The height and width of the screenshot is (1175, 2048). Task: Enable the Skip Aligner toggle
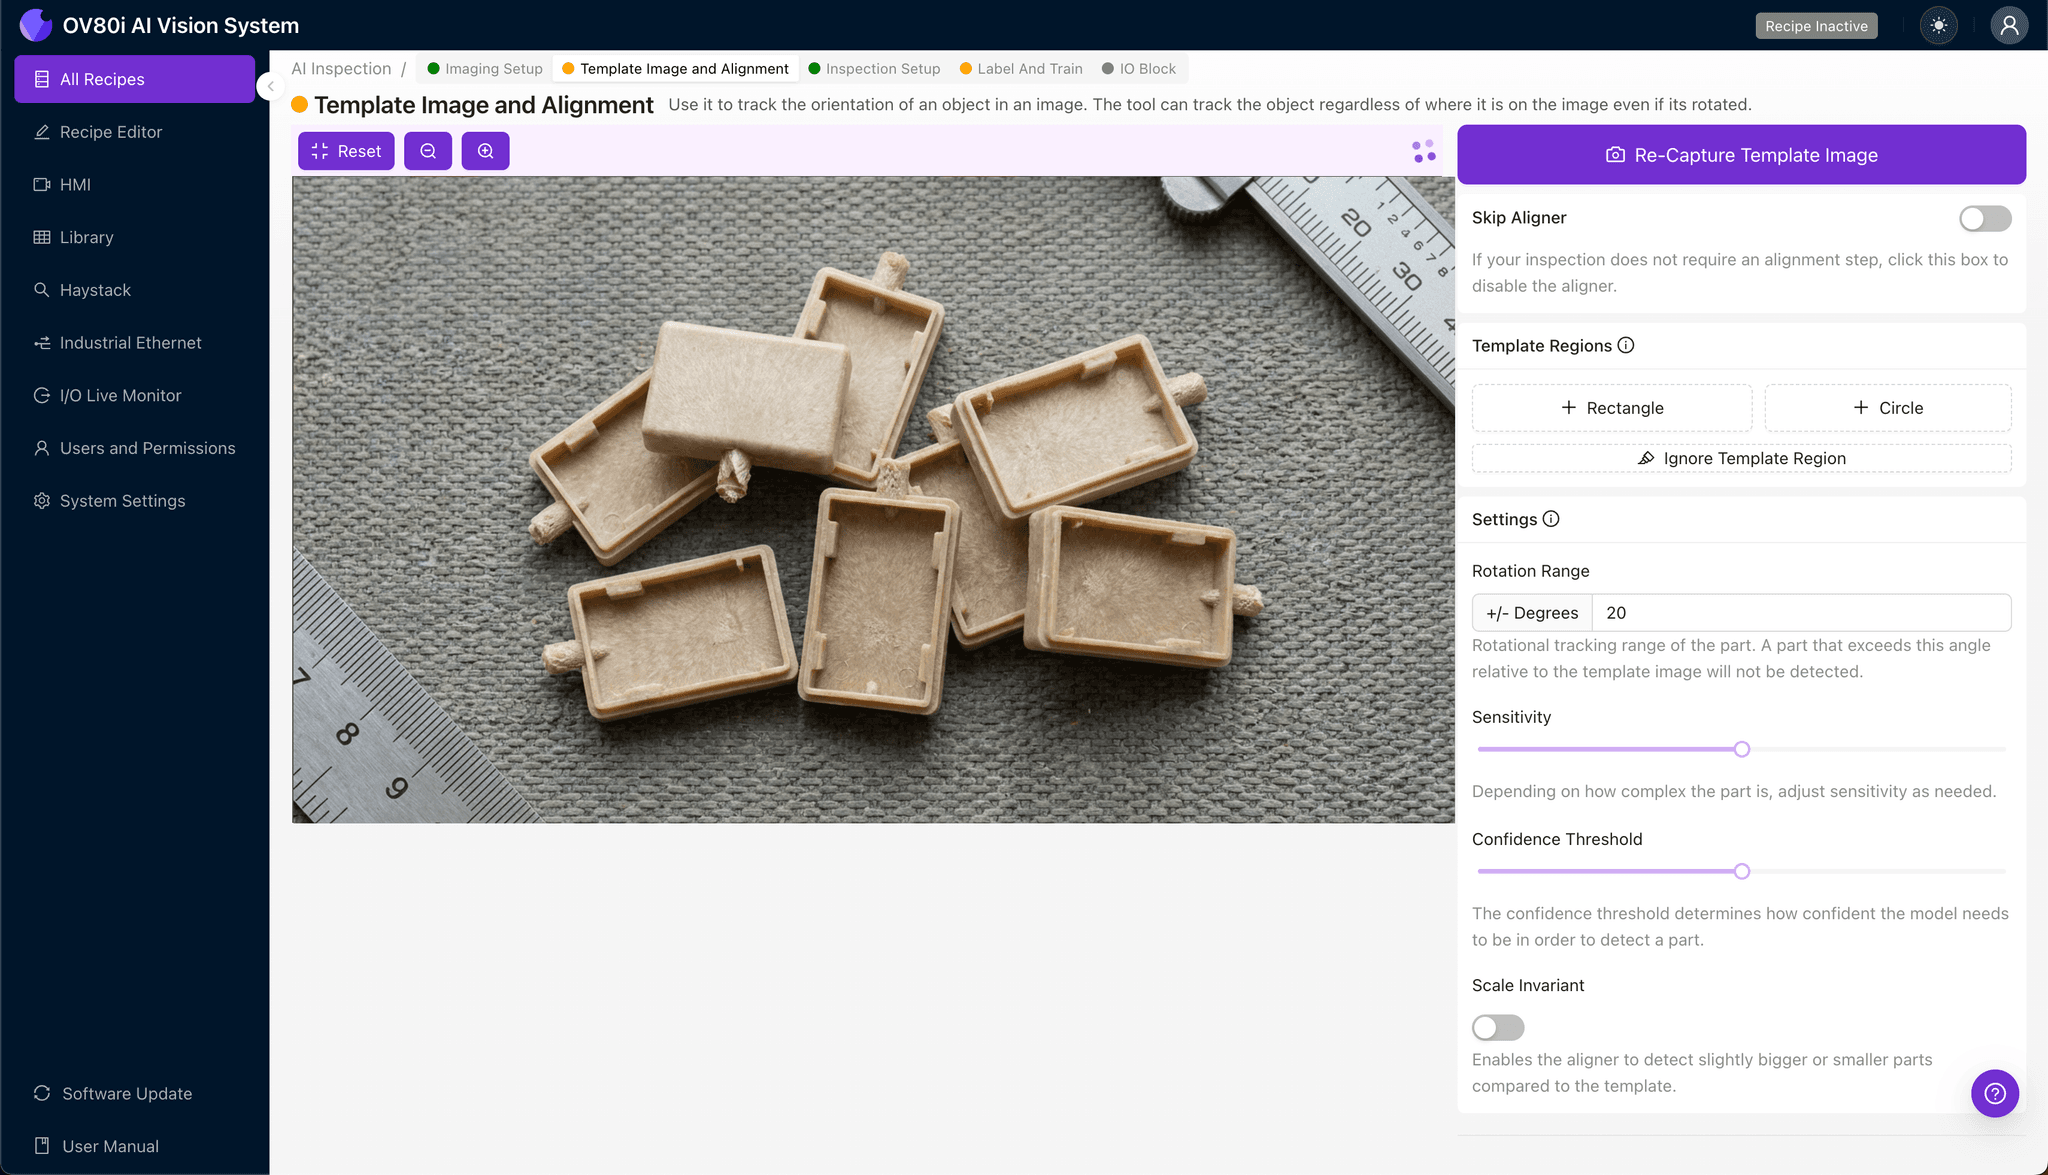1985,218
